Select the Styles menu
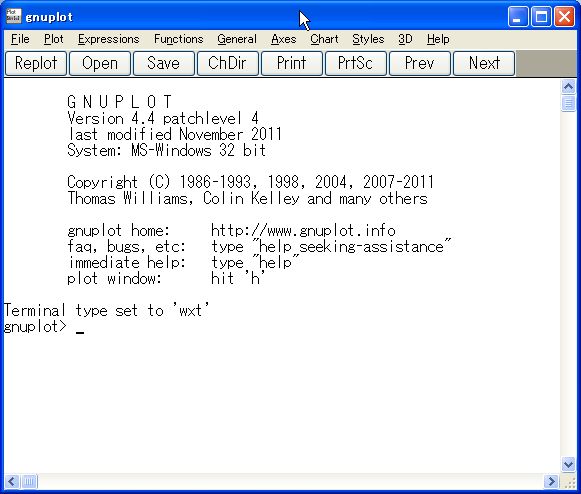The image size is (581, 494). tap(368, 39)
